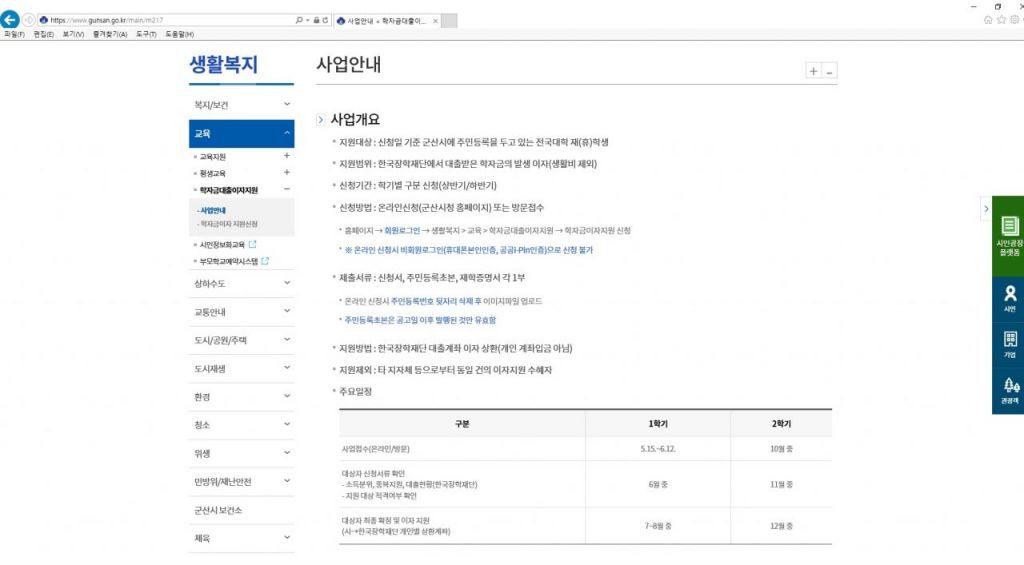The image size is (1024, 565).
Task: Open the 즐겨찾기(A) browser menu
Action: pos(109,34)
